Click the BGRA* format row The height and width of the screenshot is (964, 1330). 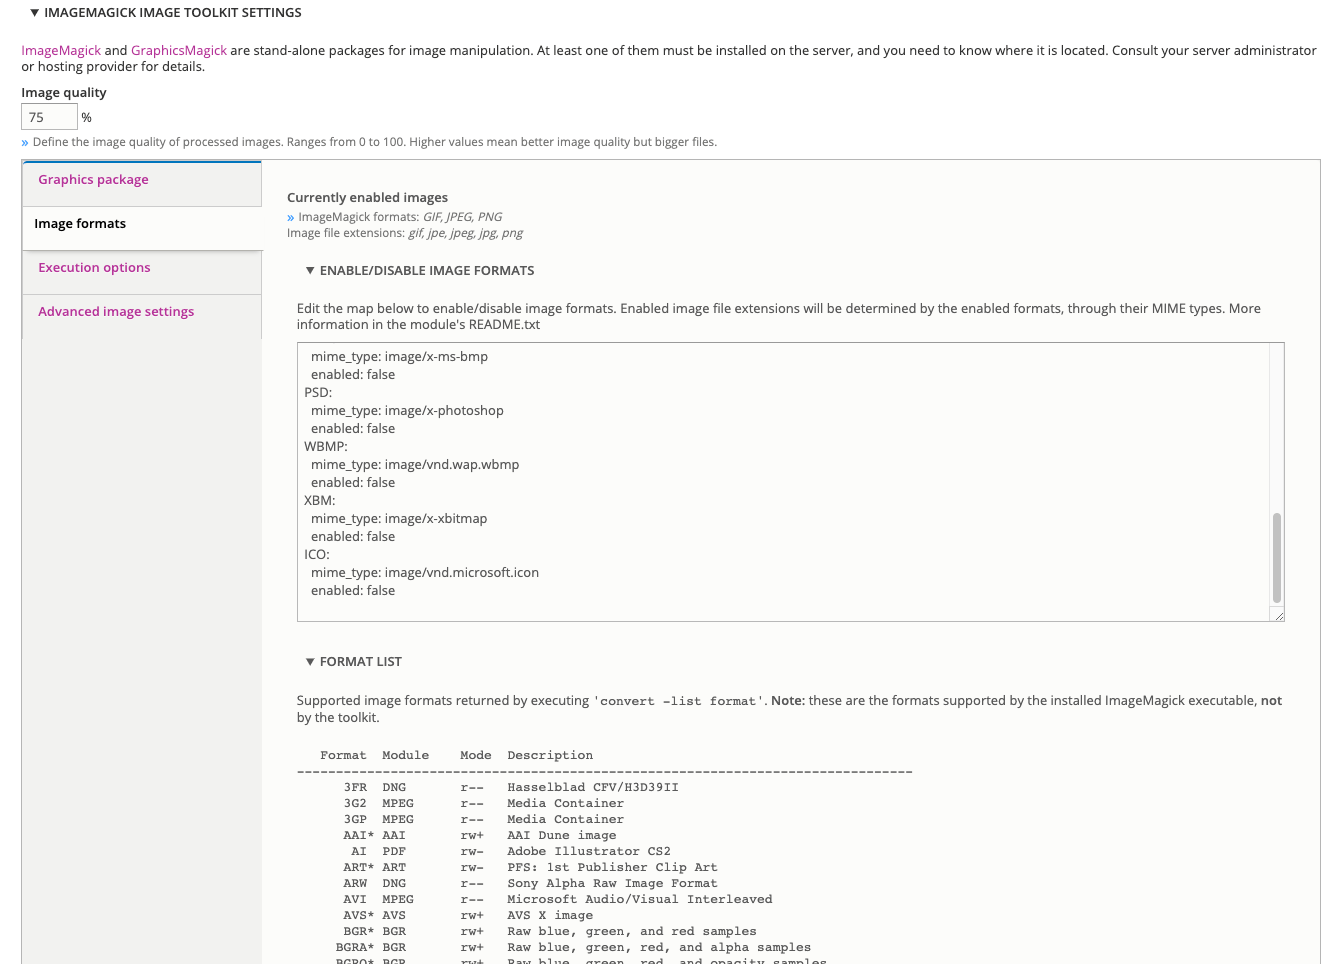(573, 948)
